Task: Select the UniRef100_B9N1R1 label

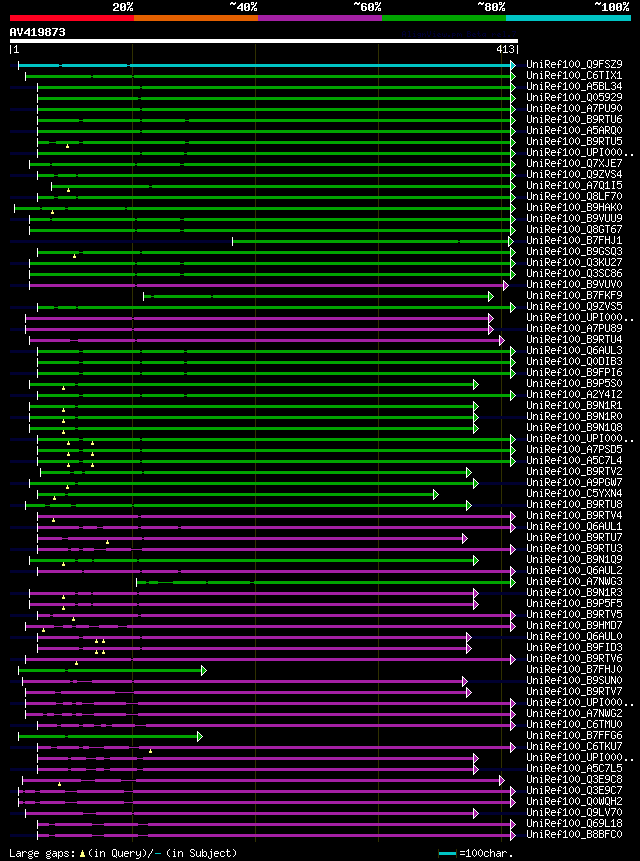Action: [x=574, y=405]
